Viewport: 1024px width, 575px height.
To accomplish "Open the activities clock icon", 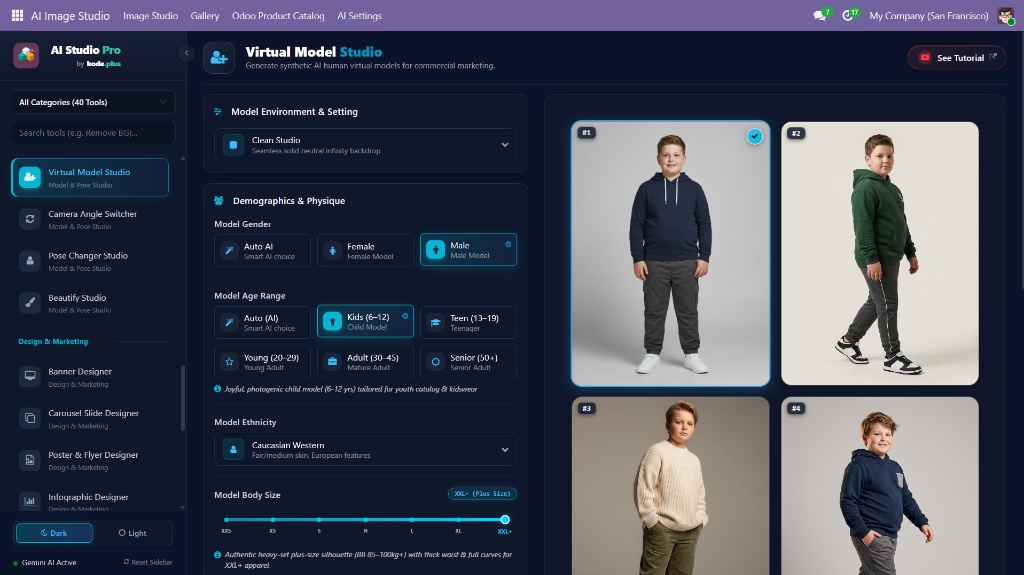I will tap(848, 15).
